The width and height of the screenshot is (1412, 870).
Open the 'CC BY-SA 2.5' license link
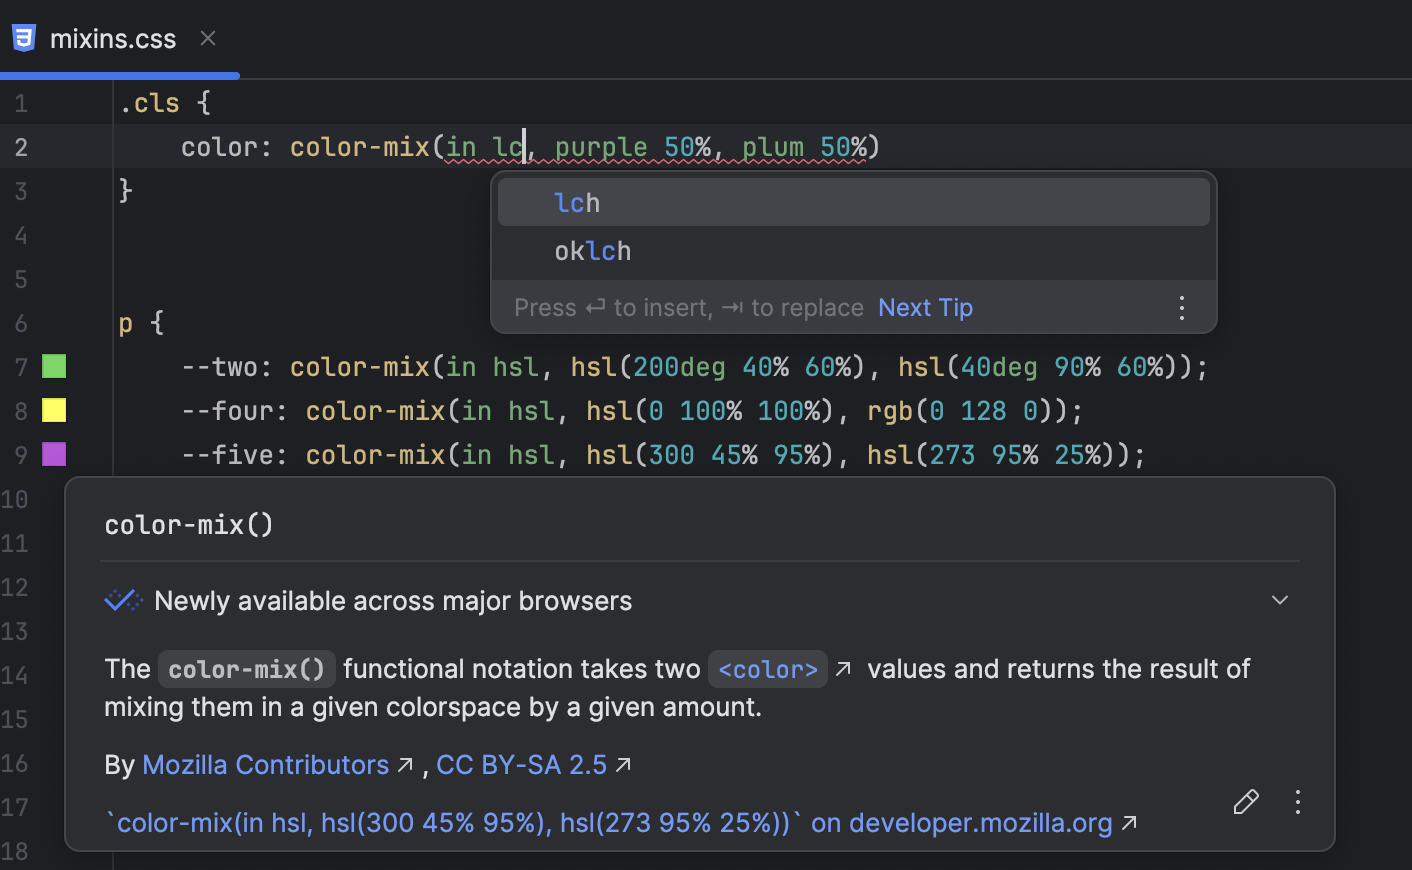click(520, 765)
